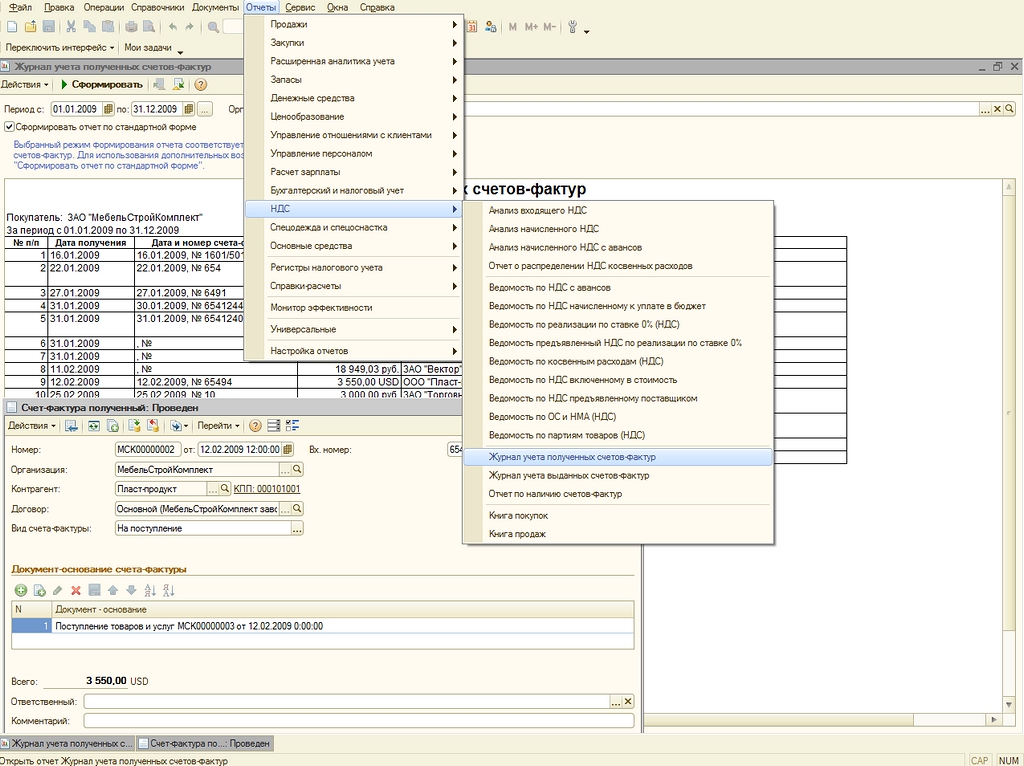
Task: Click ellipsis button next to Вид счета-фактуры
Action: 297,528
